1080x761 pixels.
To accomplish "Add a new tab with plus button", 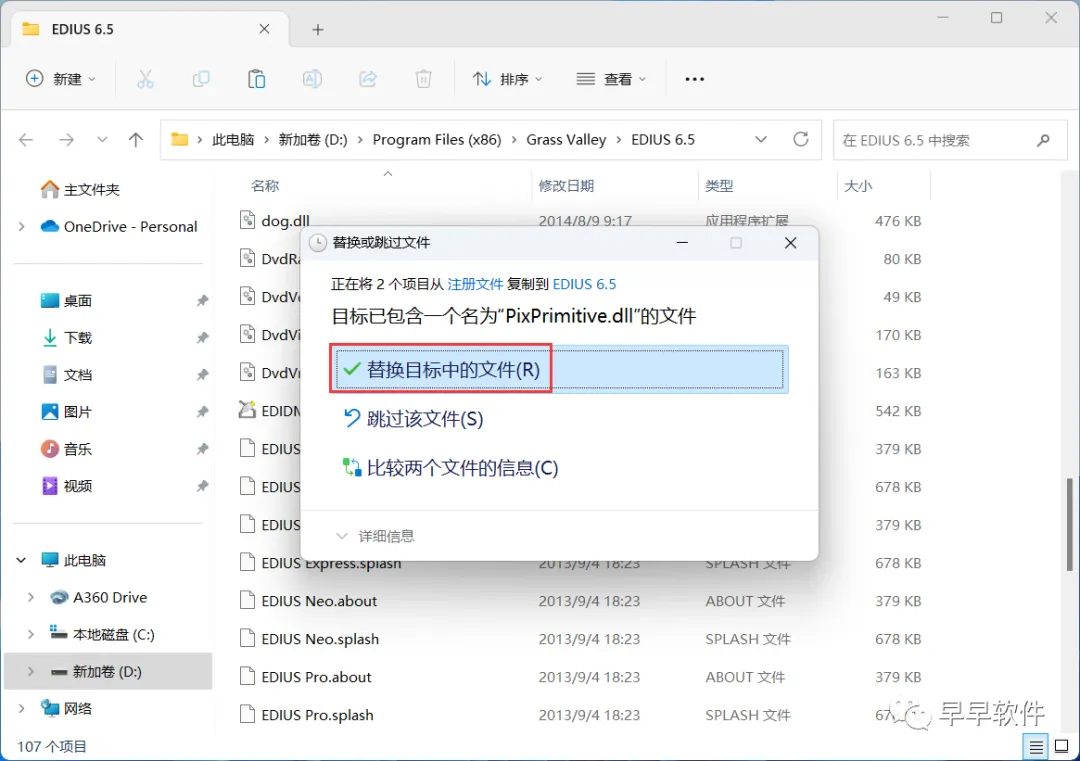I will tap(318, 30).
